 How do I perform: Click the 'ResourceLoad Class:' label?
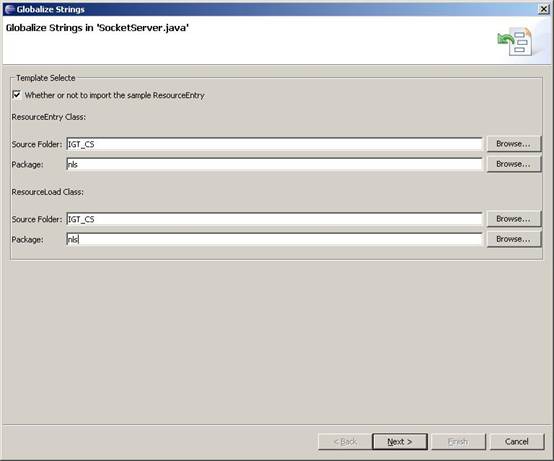pyautogui.click(x=48, y=192)
